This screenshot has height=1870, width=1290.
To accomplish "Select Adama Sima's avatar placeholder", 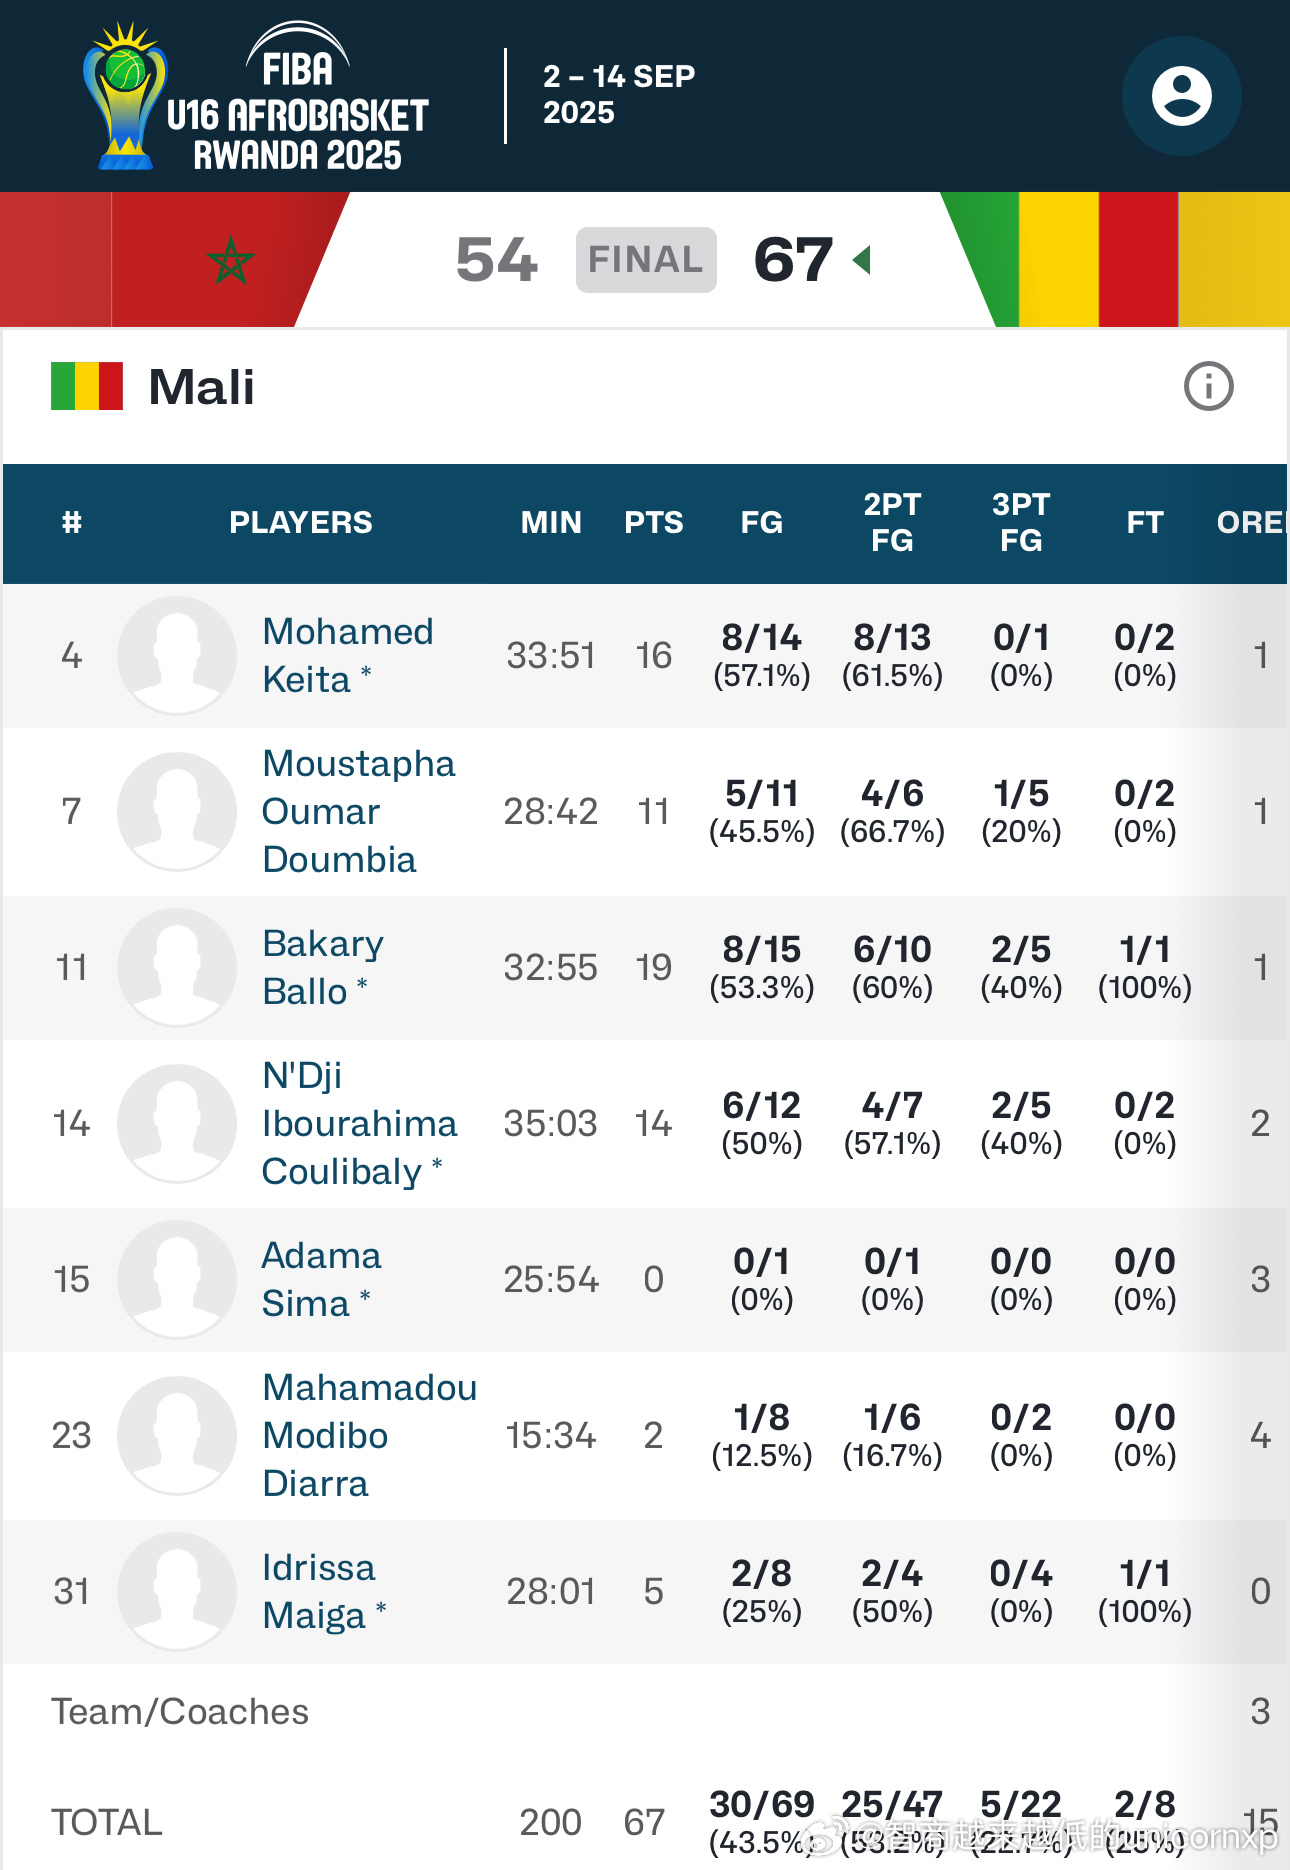I will coord(177,1279).
